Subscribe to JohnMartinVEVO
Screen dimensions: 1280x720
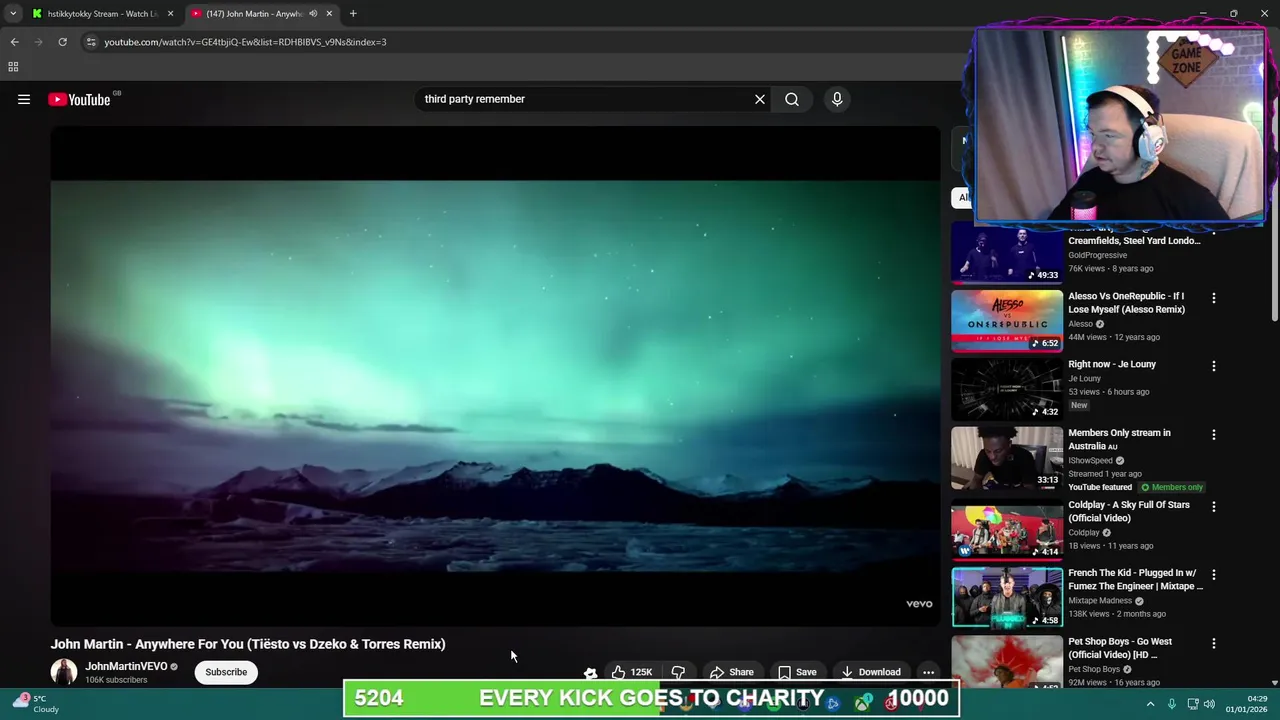[x=226, y=672]
